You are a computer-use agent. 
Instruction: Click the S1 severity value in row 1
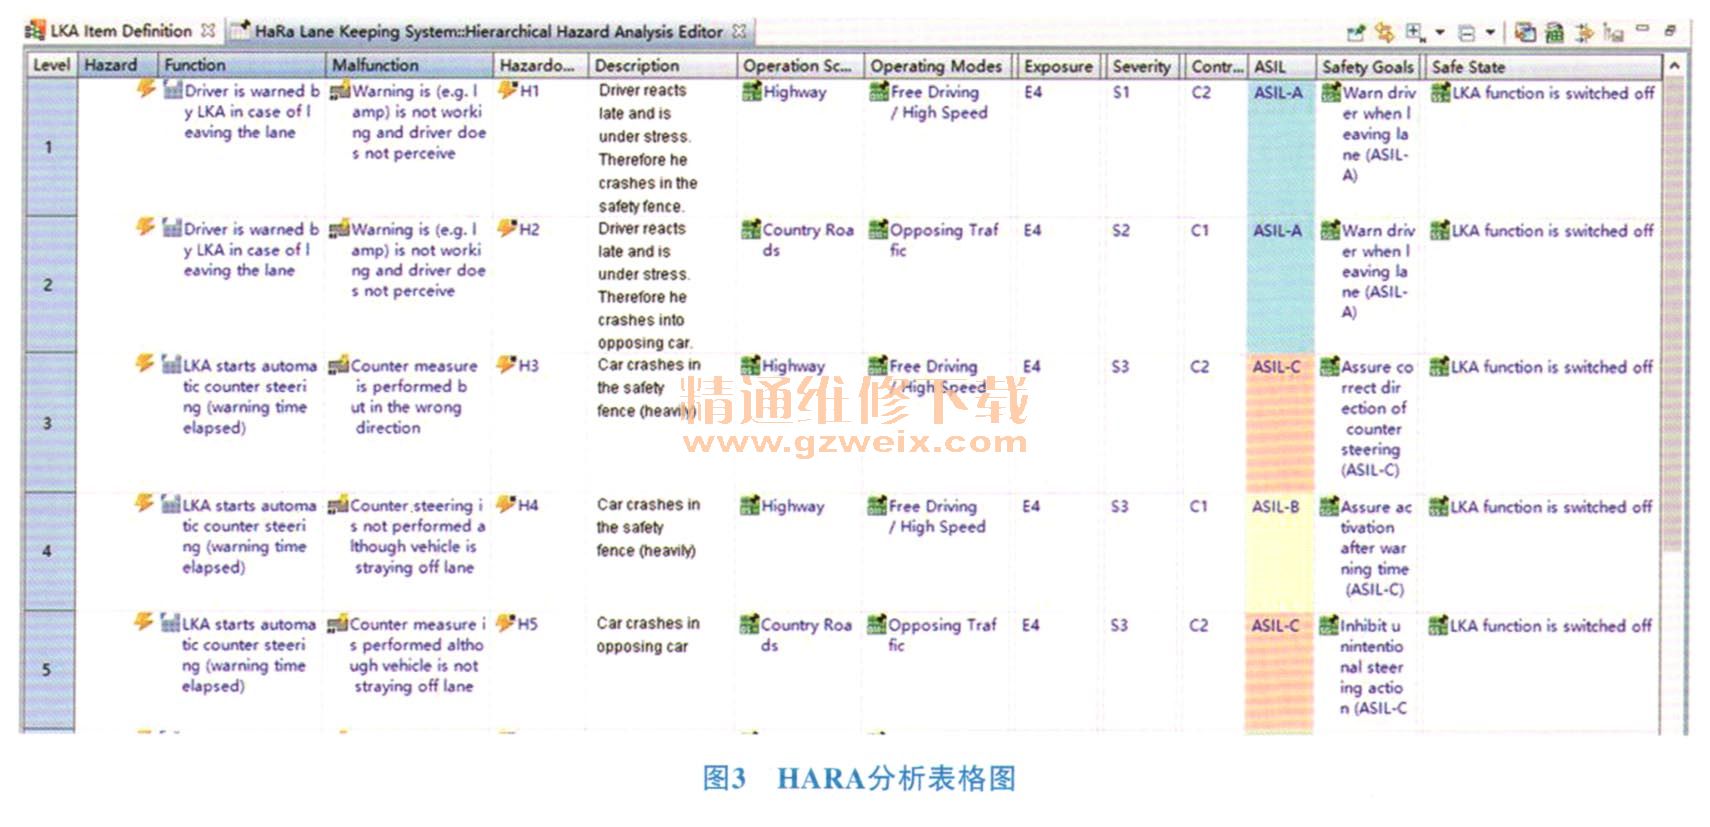click(x=1121, y=92)
